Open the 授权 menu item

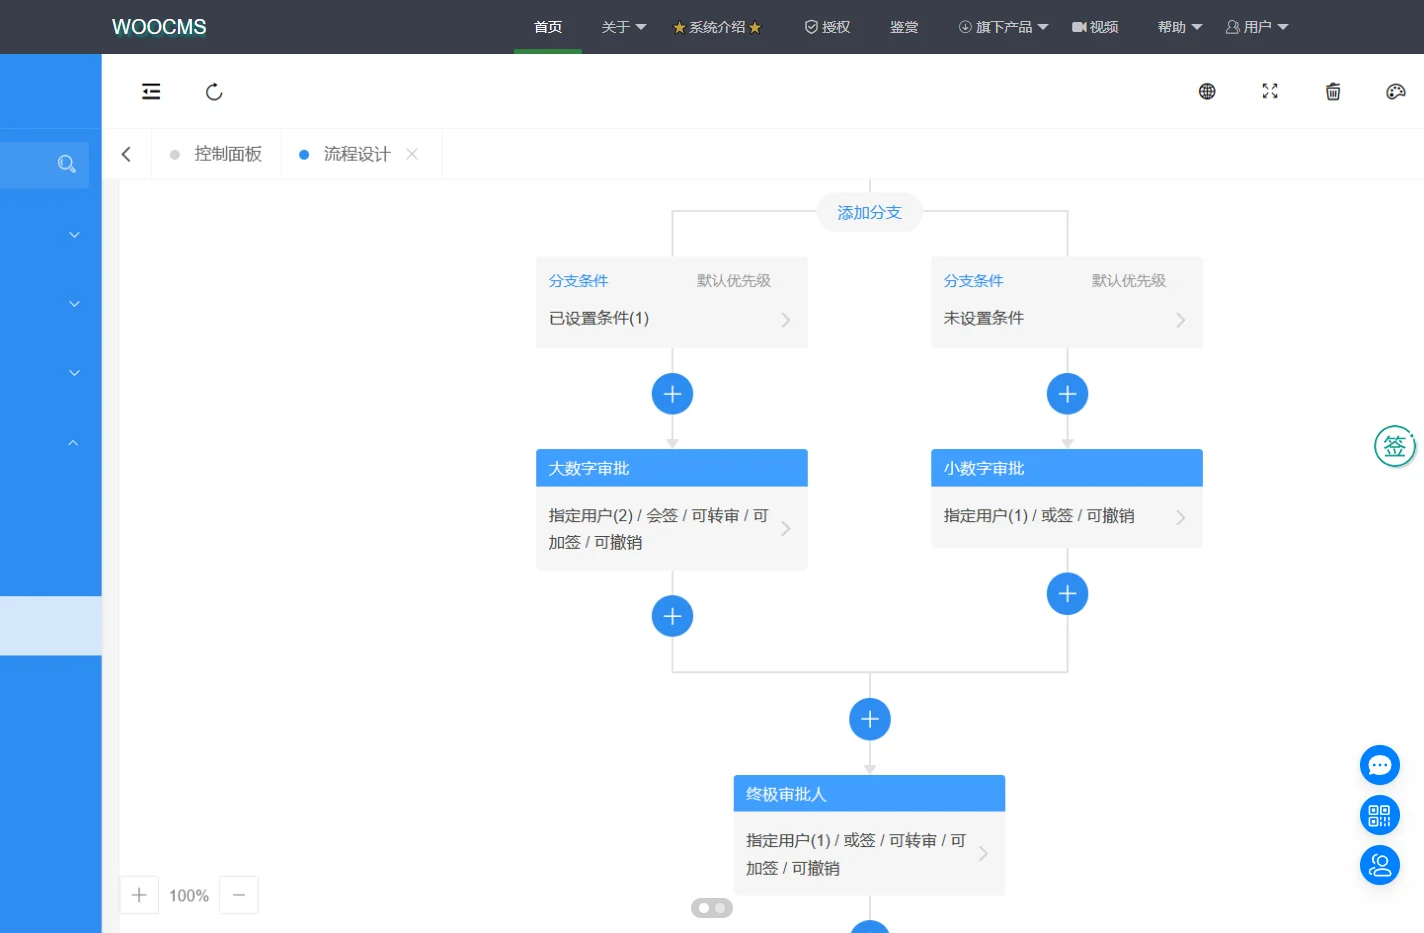(828, 27)
